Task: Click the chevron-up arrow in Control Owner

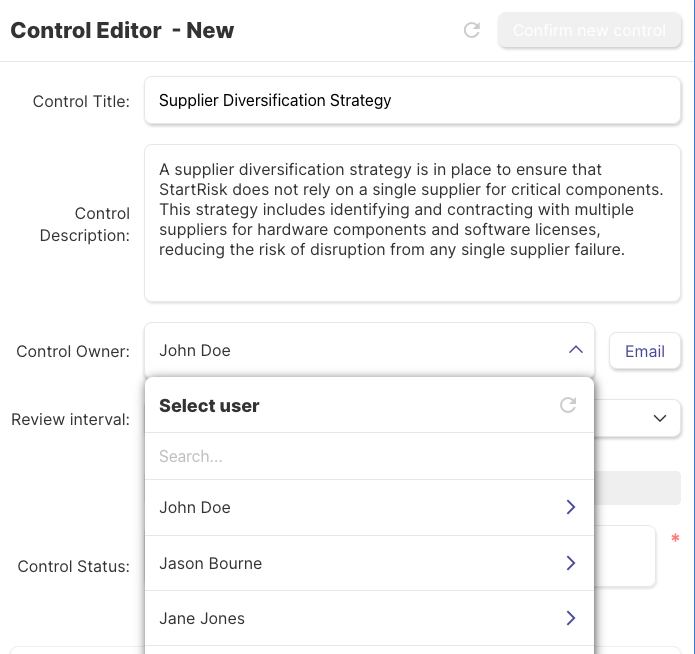Action: tap(575, 350)
